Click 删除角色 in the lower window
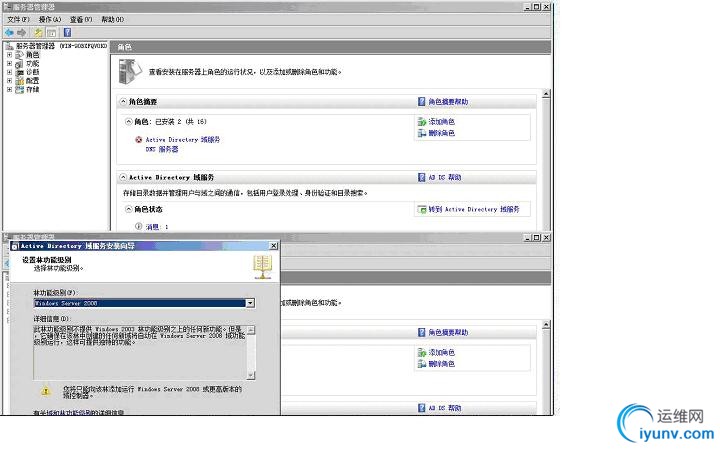 (441, 364)
